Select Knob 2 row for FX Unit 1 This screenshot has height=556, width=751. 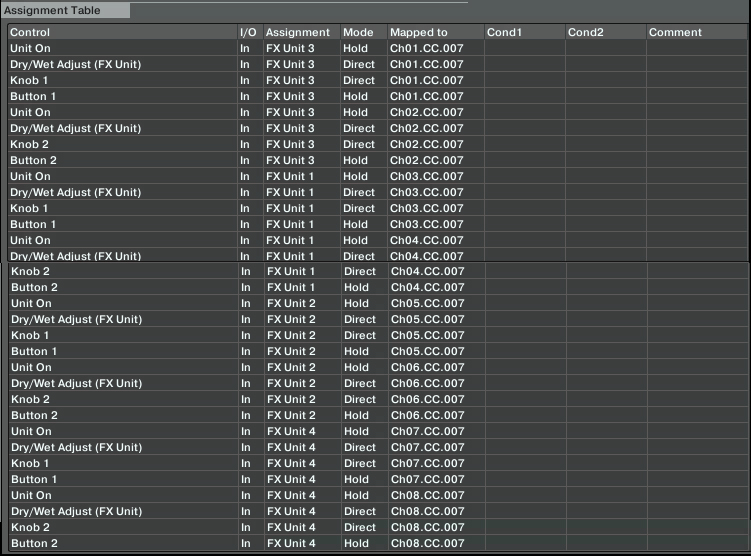377,271
